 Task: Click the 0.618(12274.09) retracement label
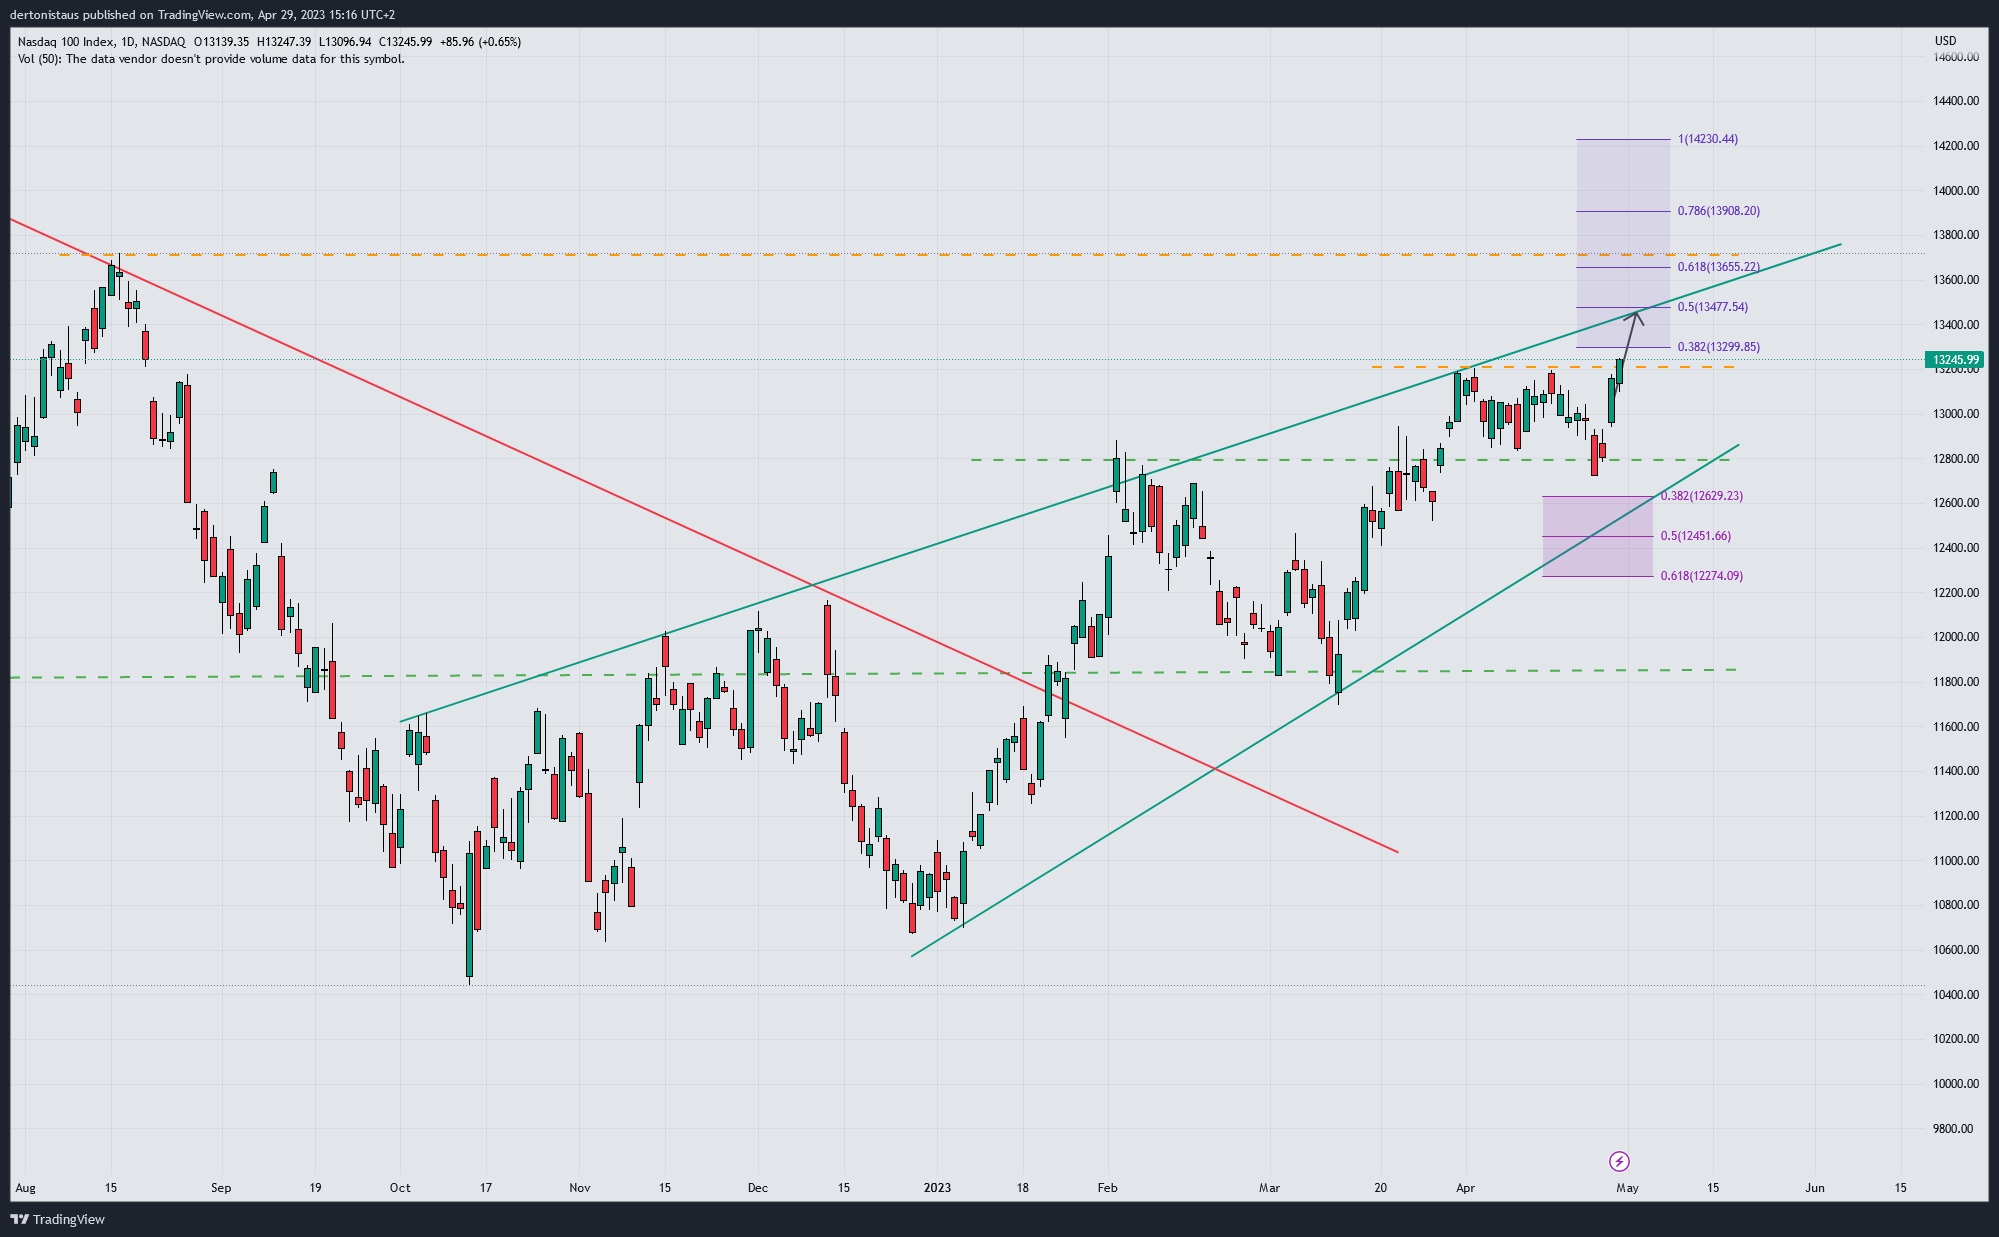(1701, 576)
